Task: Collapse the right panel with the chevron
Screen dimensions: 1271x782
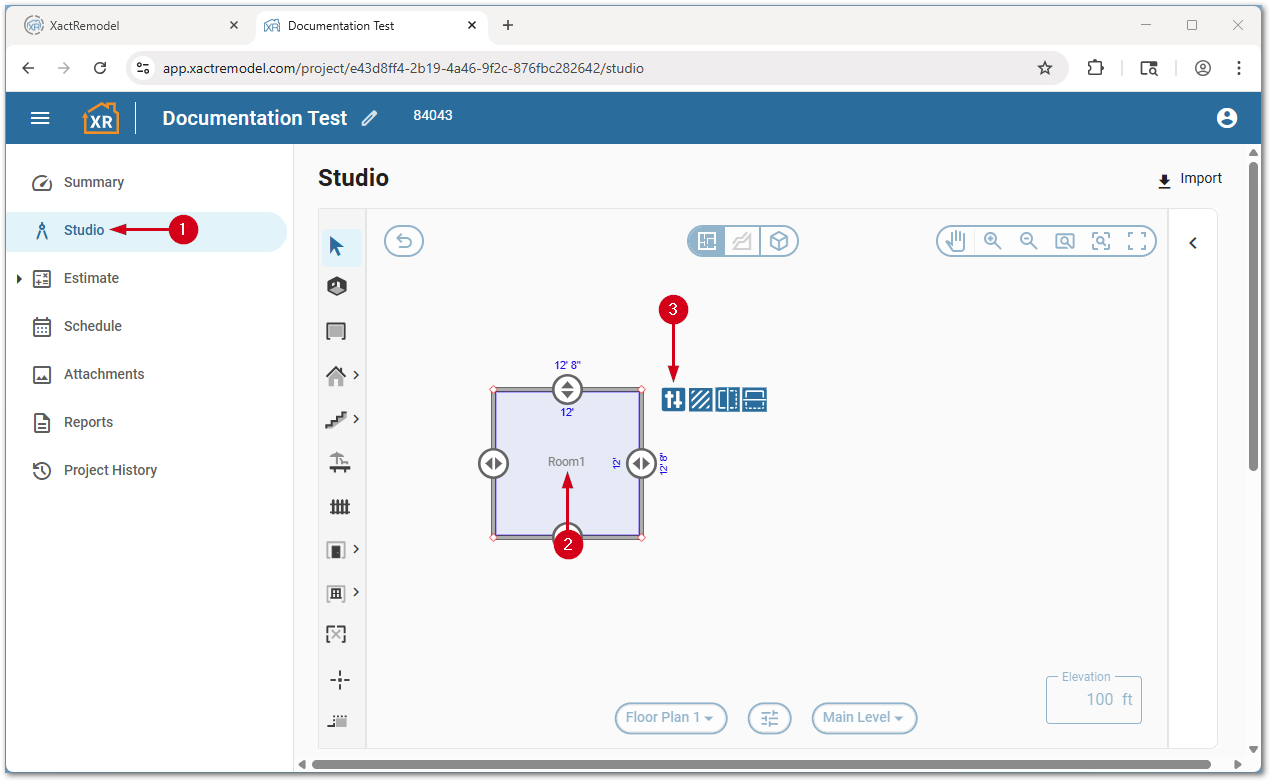Action: 1192,242
